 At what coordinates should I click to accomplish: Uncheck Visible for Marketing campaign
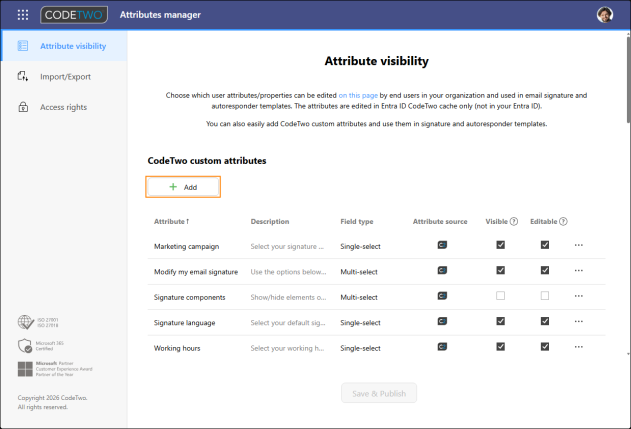pos(501,245)
